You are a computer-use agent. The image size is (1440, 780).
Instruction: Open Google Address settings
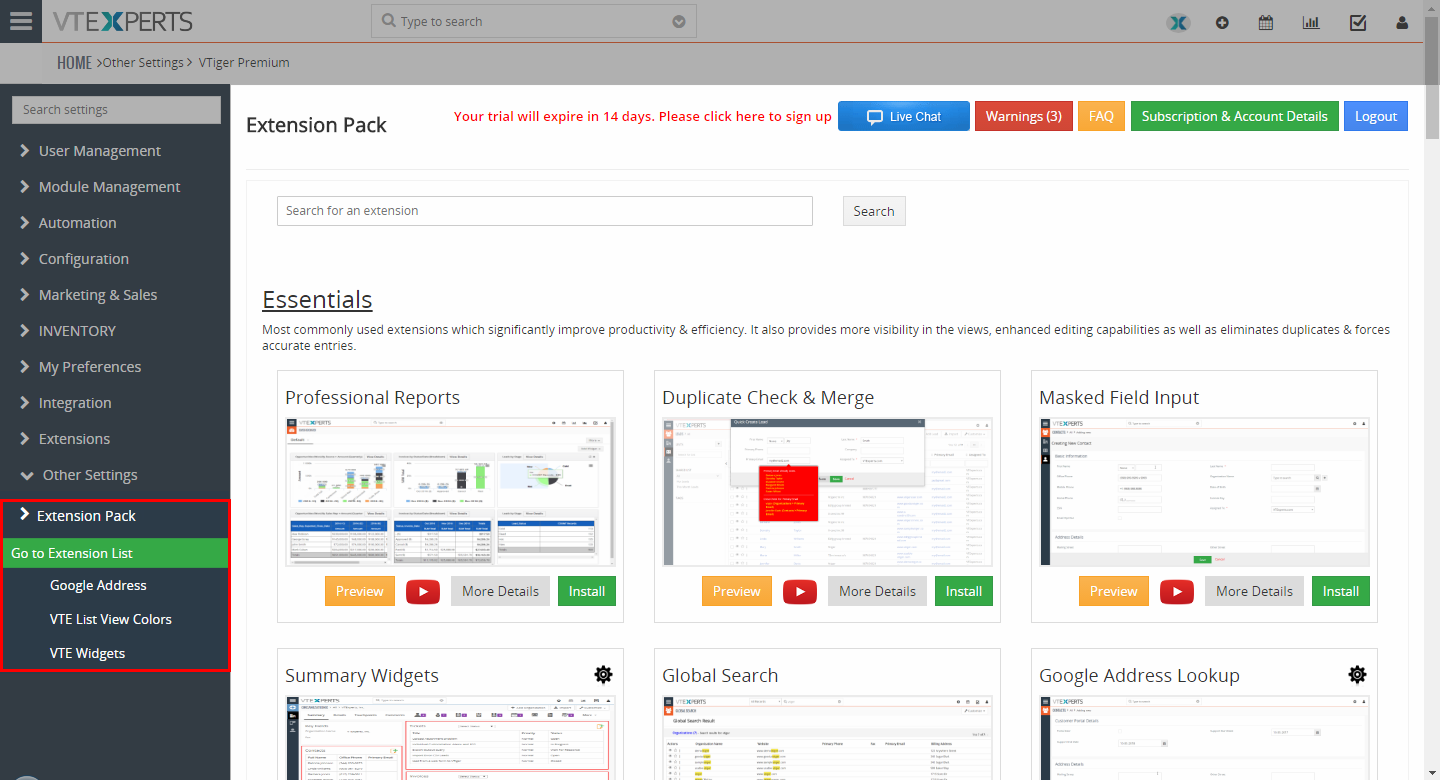point(98,586)
